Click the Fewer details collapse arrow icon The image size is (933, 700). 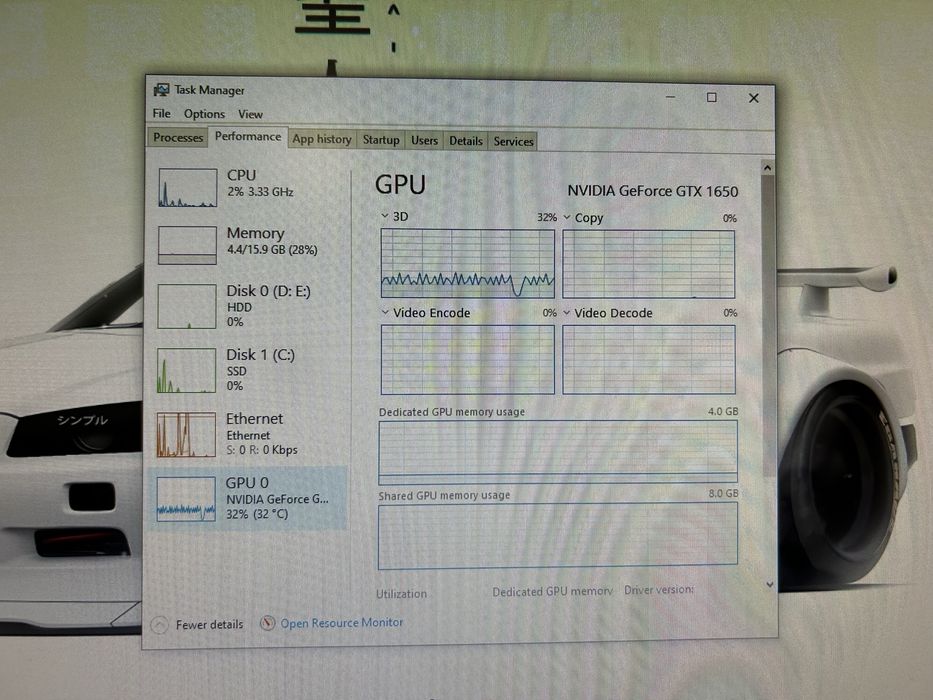pos(159,625)
